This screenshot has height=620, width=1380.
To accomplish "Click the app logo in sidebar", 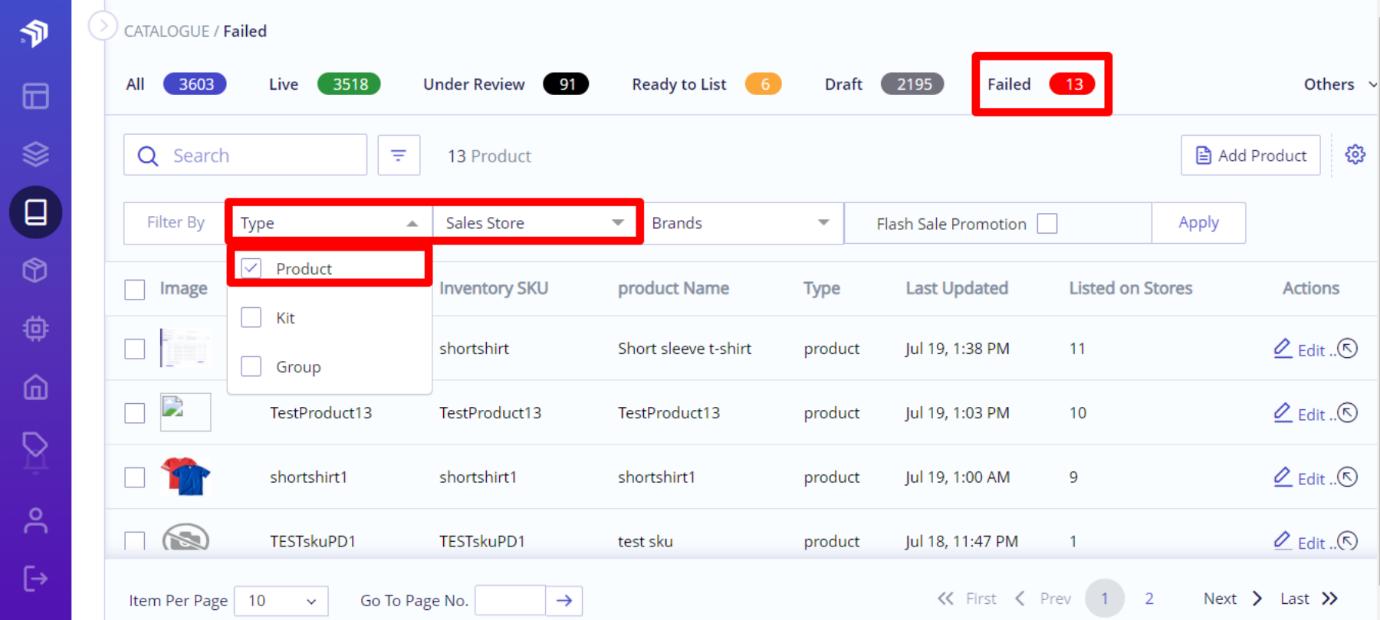I will tap(34, 33).
